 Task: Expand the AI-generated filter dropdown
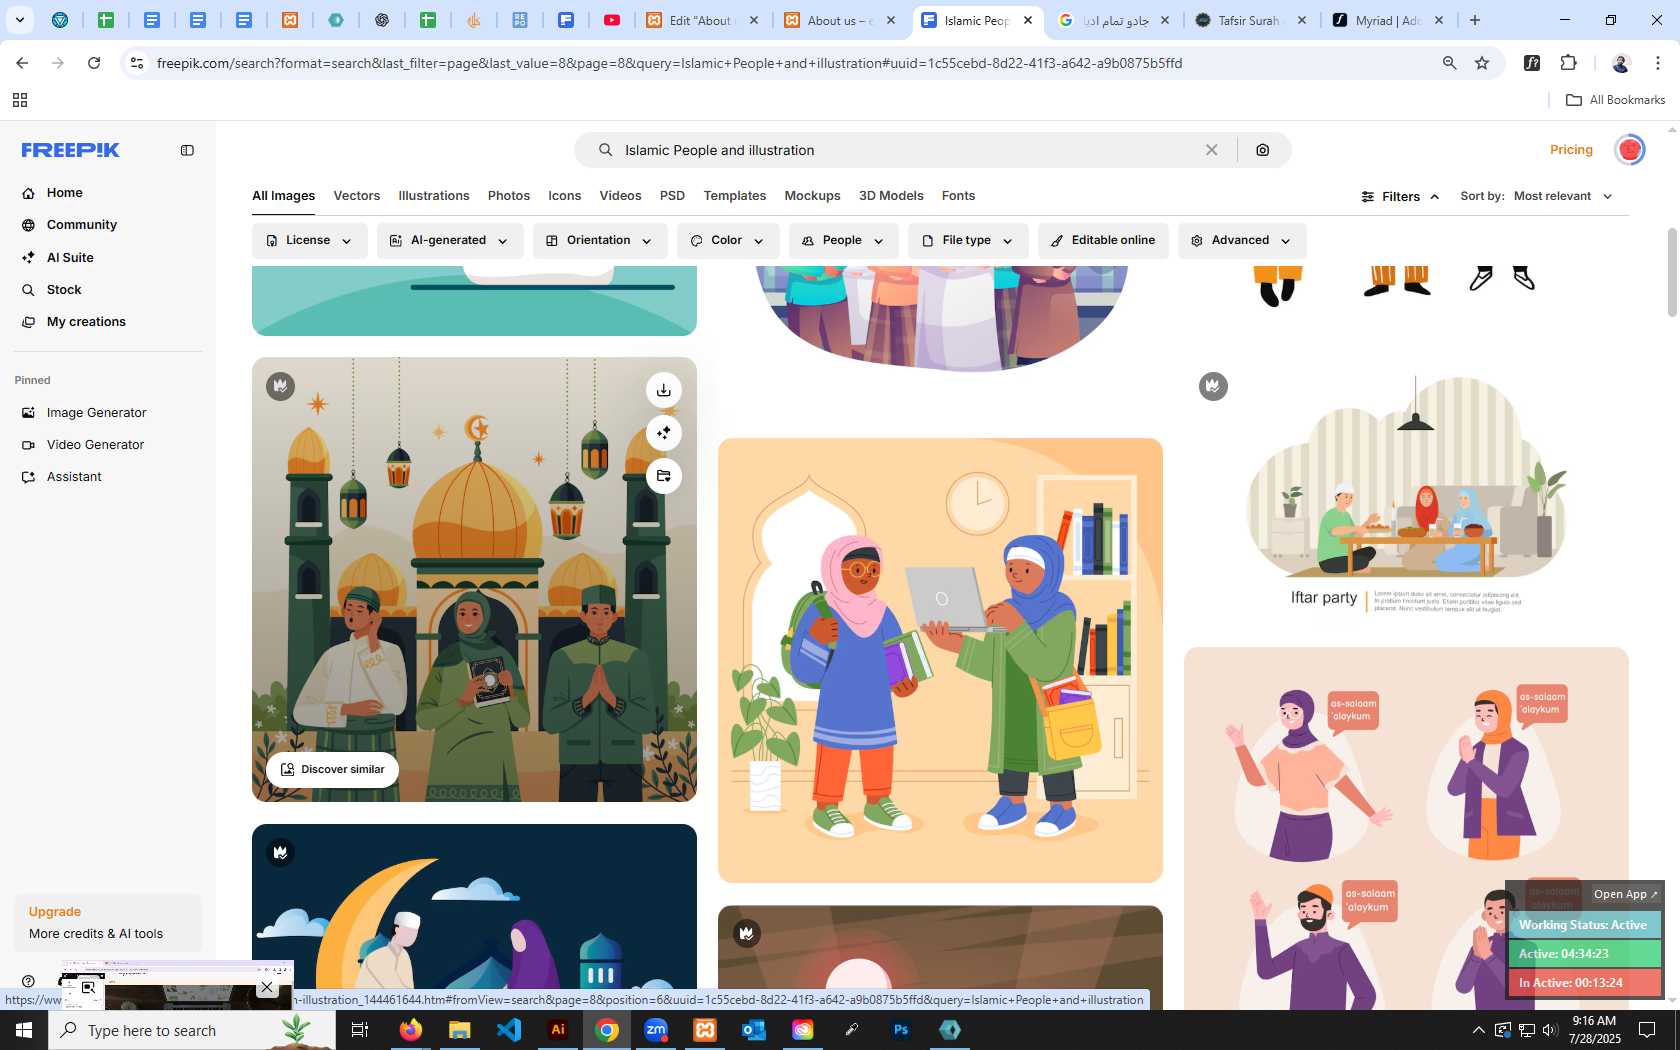point(450,241)
